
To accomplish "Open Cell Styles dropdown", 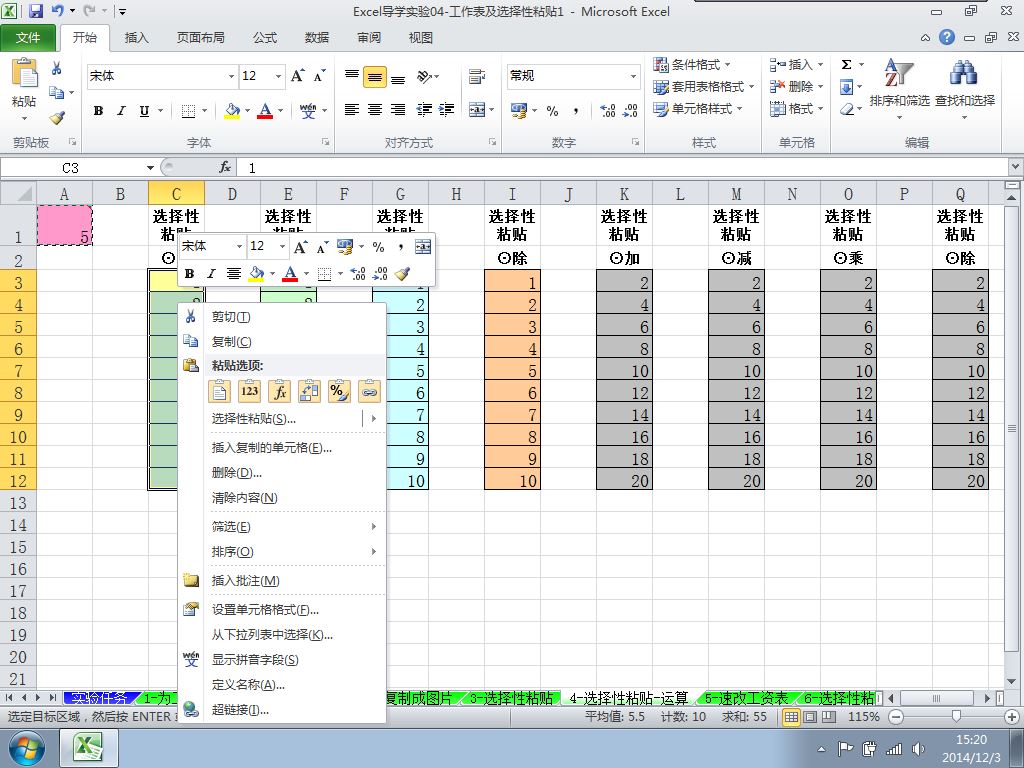I will pyautogui.click(x=698, y=108).
